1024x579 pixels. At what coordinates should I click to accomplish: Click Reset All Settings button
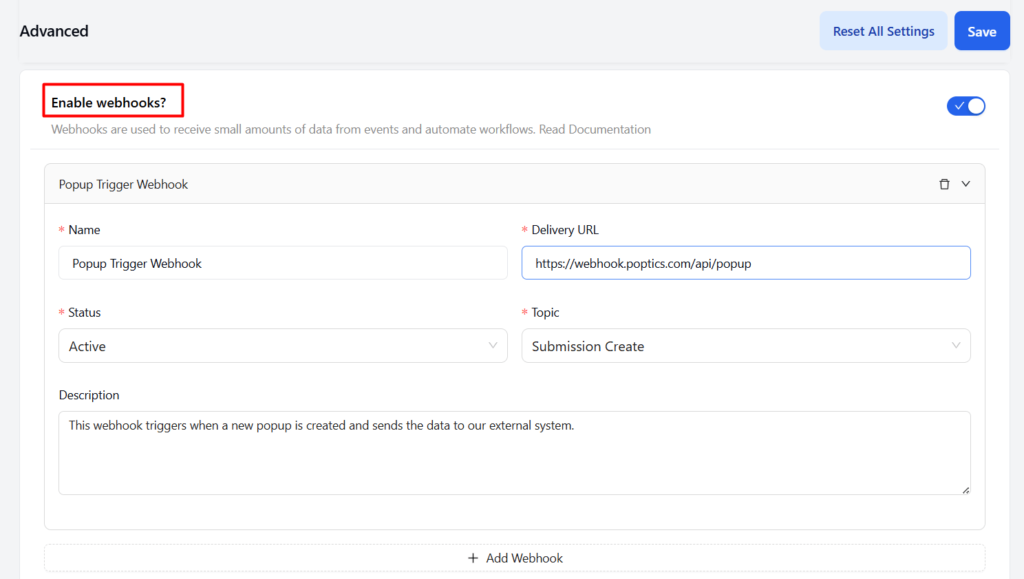883,31
